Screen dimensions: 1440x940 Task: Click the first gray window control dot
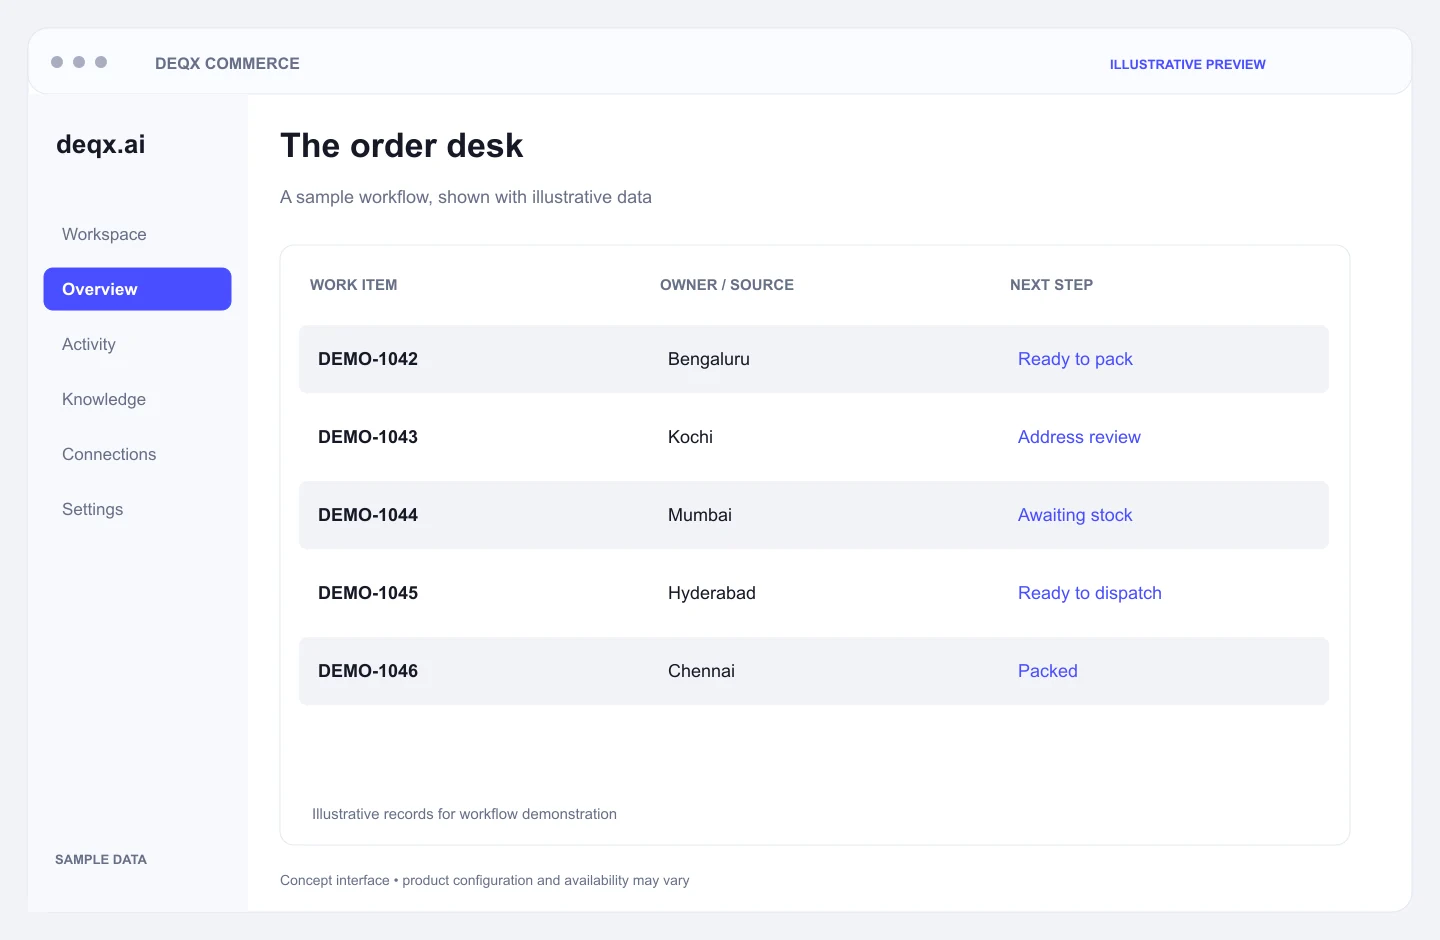point(57,62)
